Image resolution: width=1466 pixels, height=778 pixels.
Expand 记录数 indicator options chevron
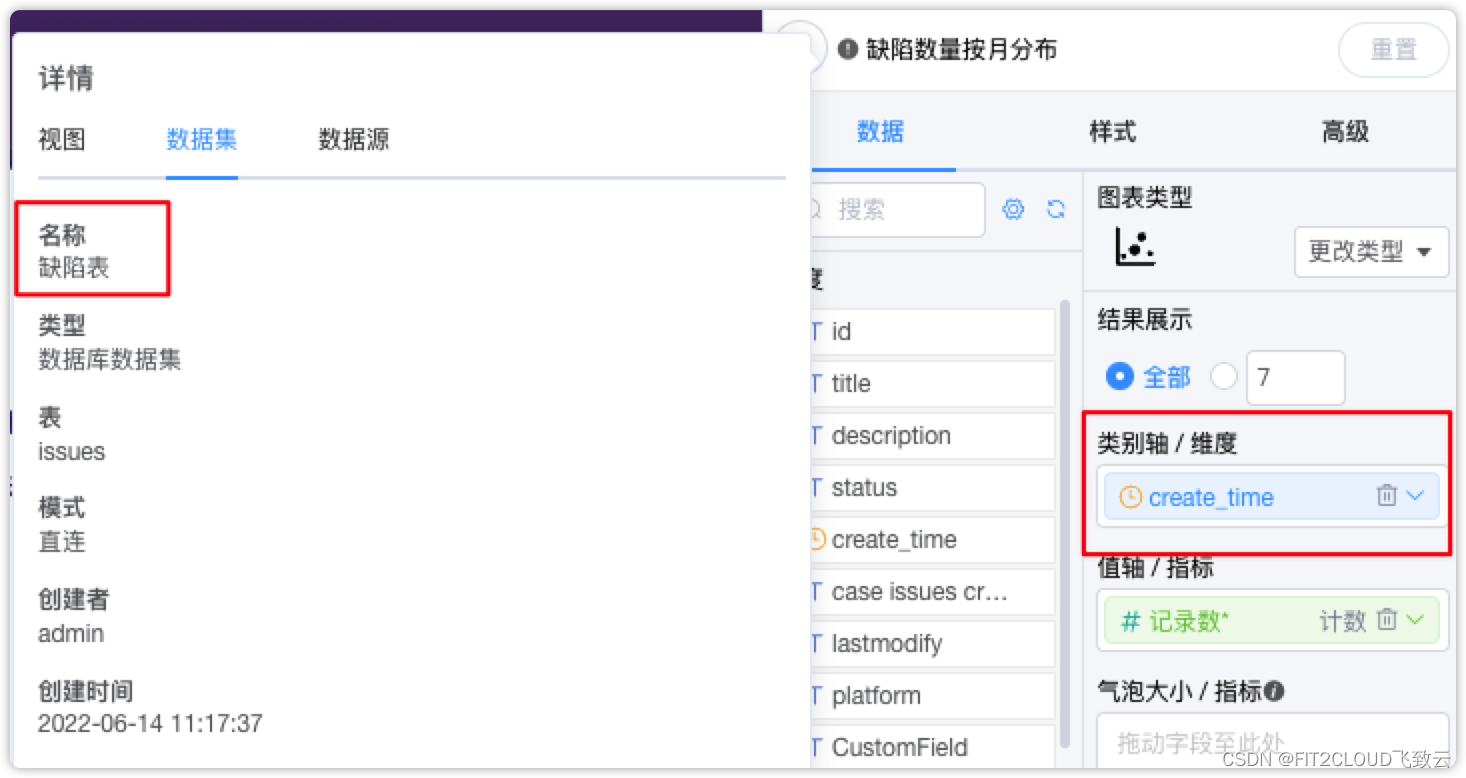pyautogui.click(x=1415, y=620)
